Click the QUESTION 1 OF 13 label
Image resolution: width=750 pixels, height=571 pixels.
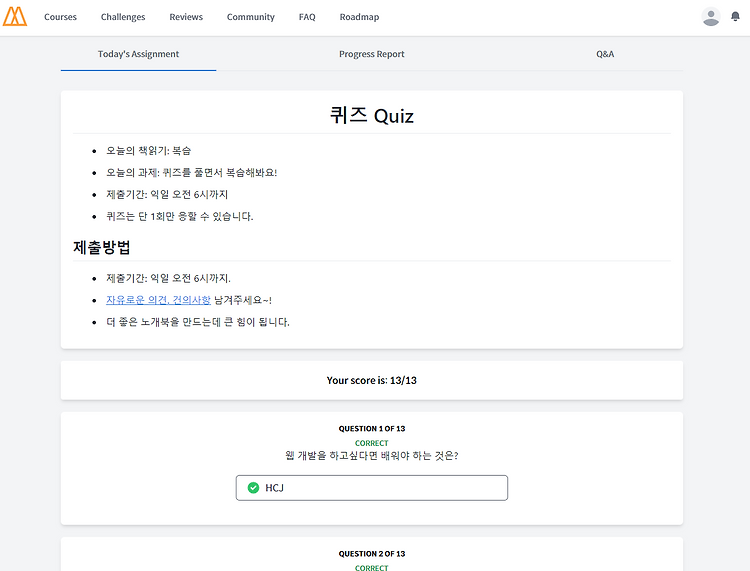tap(372, 428)
